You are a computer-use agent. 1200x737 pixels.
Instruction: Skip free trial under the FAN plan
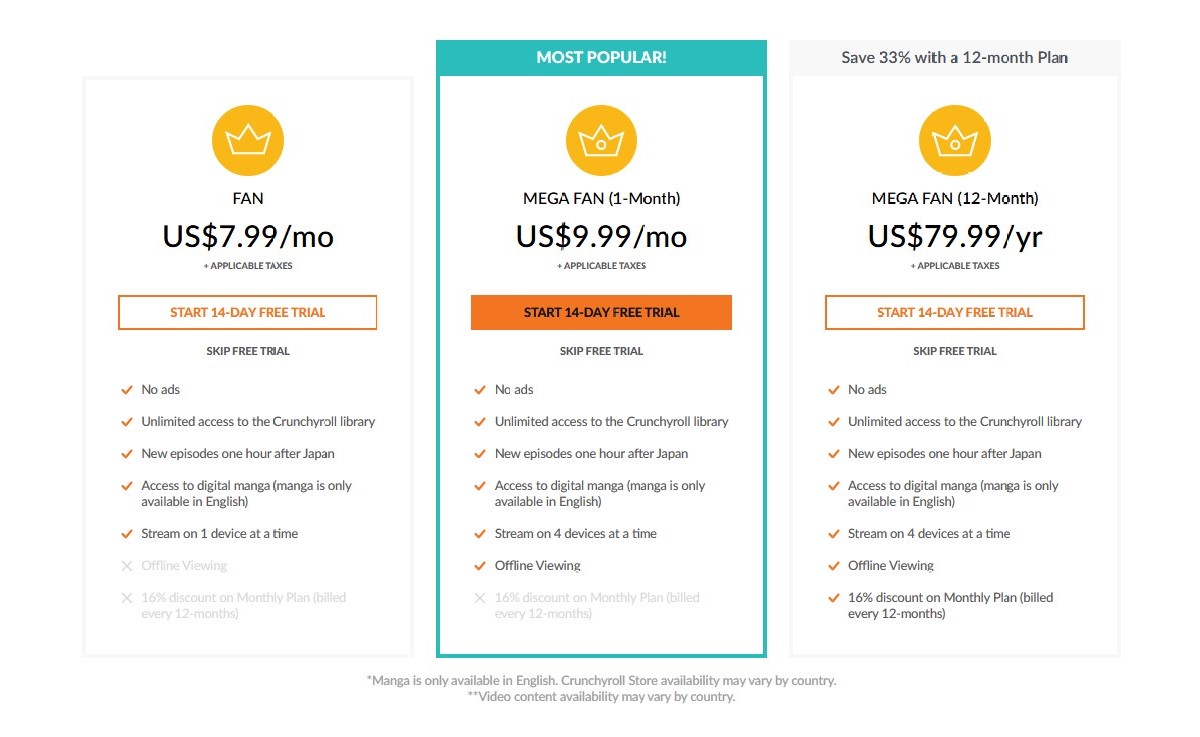[248, 351]
